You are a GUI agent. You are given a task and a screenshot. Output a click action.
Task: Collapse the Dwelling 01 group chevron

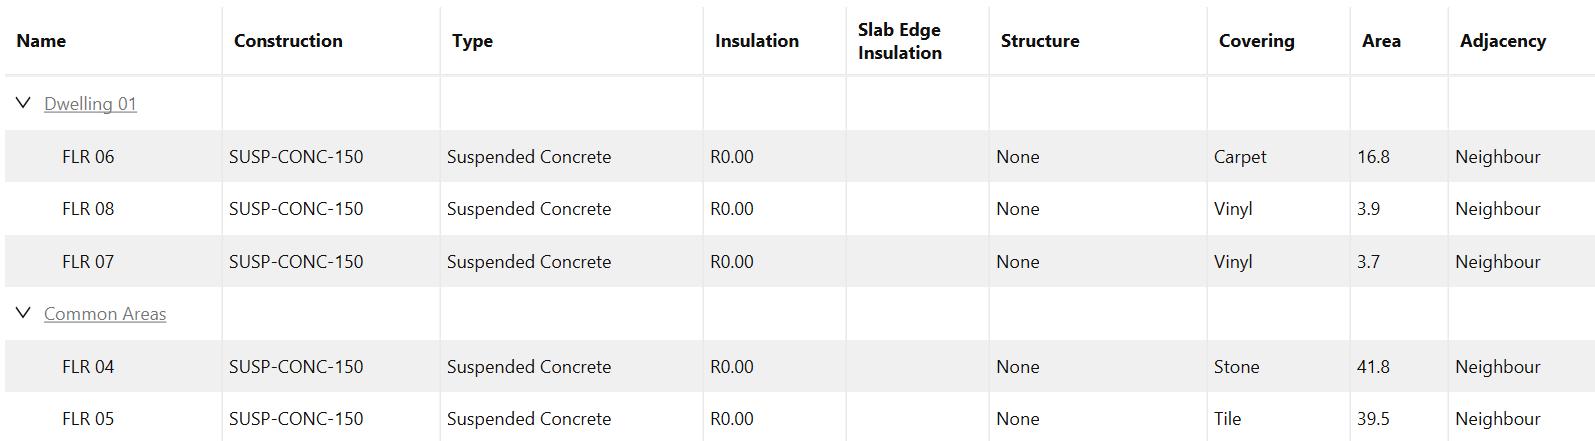pyautogui.click(x=24, y=103)
